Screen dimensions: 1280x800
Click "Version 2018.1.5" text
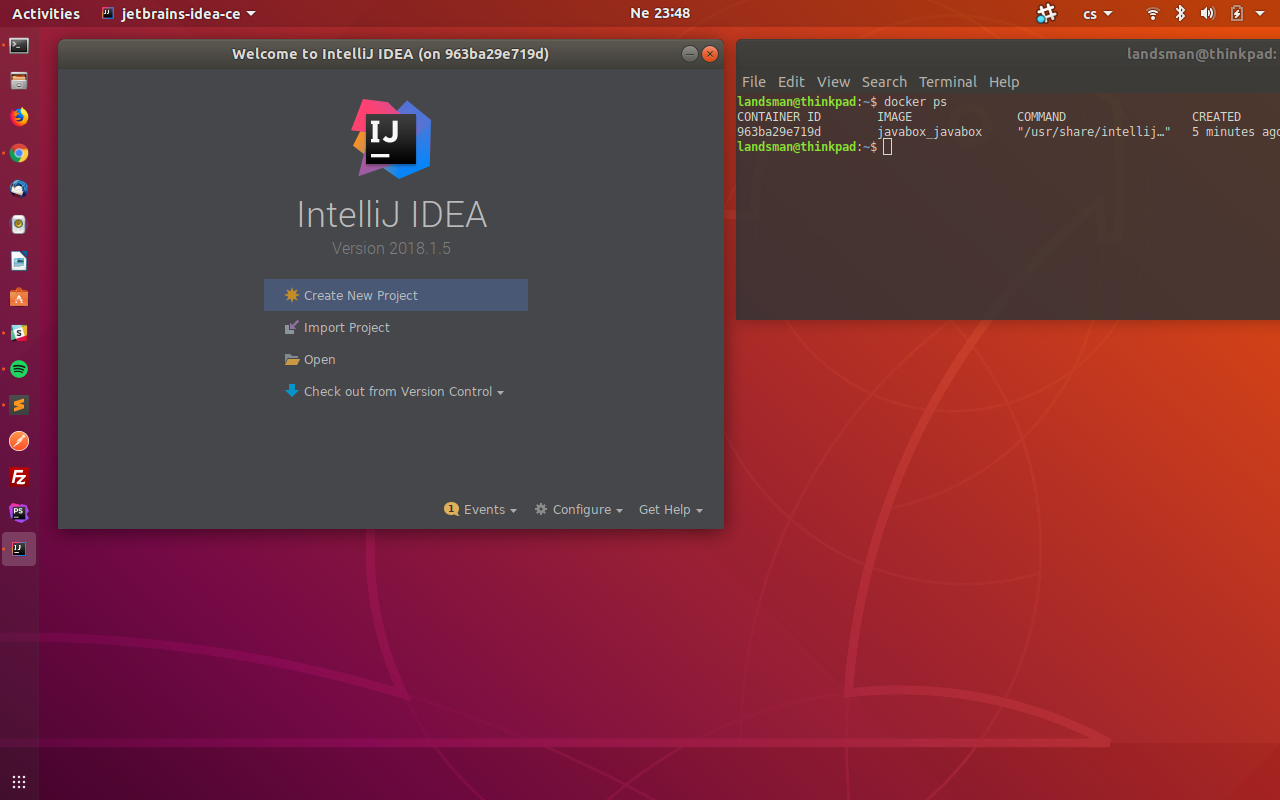pos(391,248)
